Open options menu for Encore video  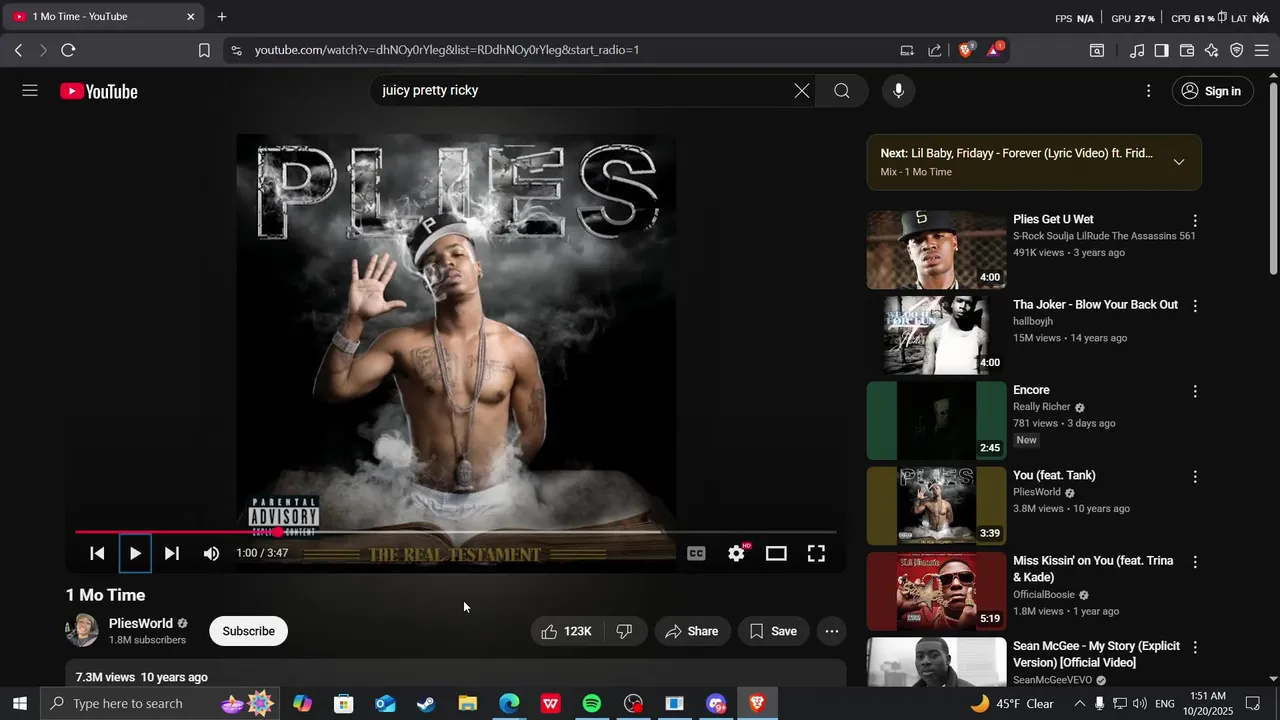pyautogui.click(x=1194, y=392)
